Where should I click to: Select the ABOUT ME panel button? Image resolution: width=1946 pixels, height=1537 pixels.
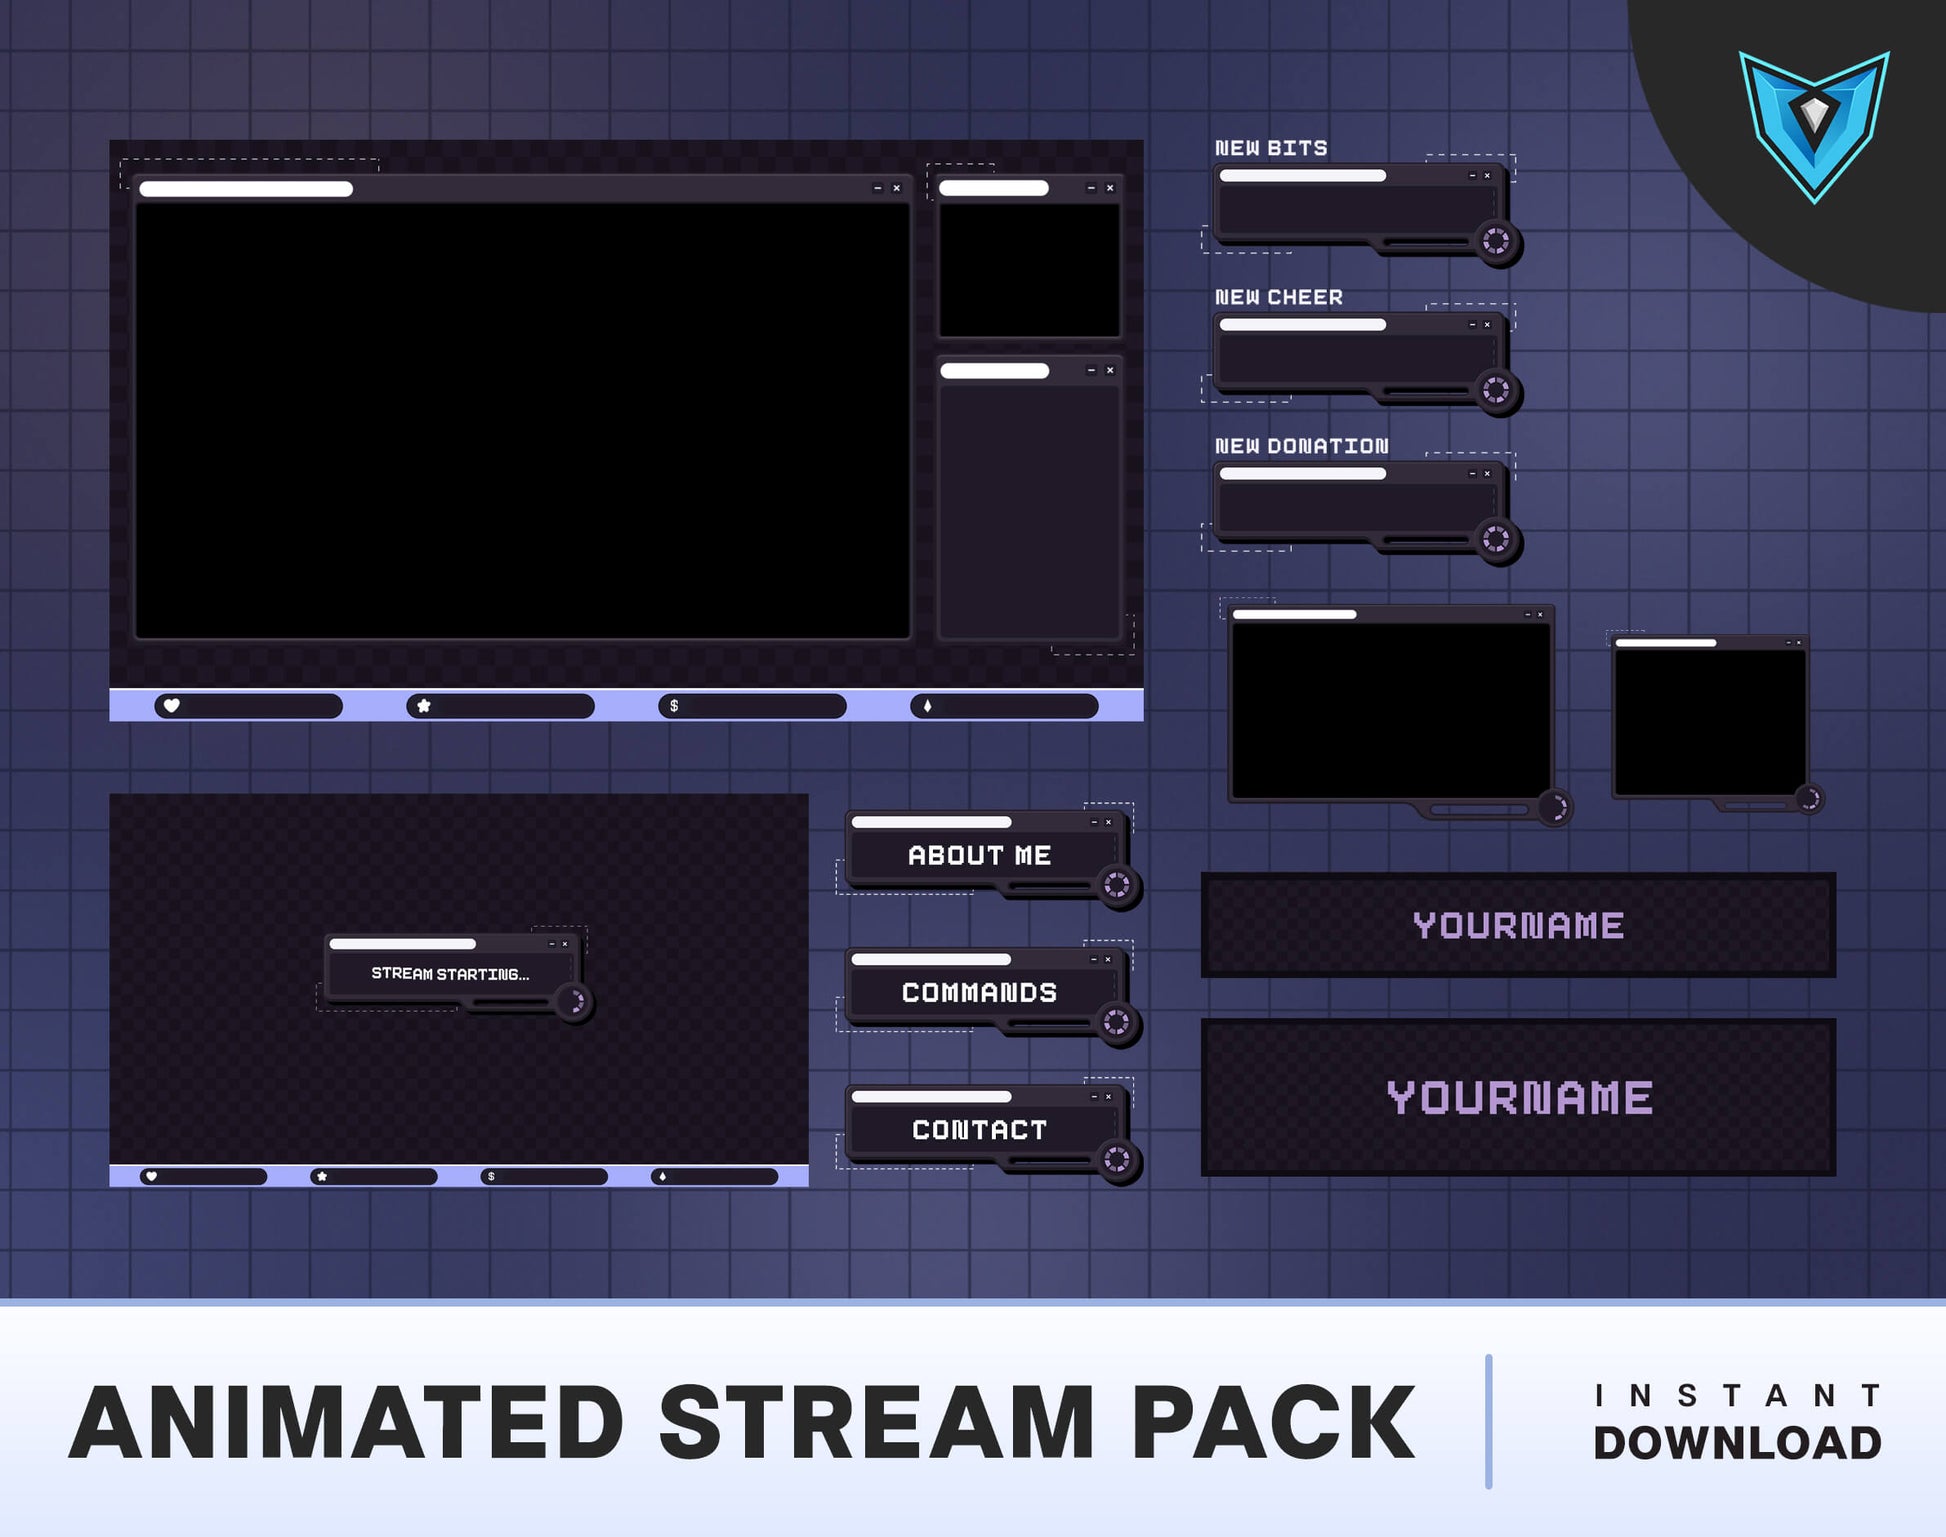979,855
